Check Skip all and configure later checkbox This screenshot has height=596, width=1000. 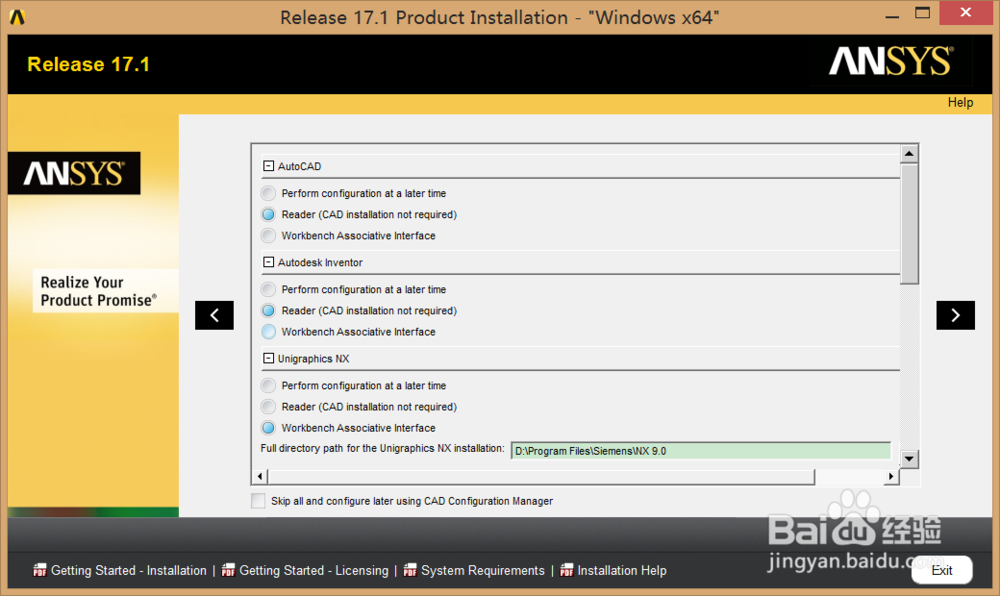(x=258, y=501)
